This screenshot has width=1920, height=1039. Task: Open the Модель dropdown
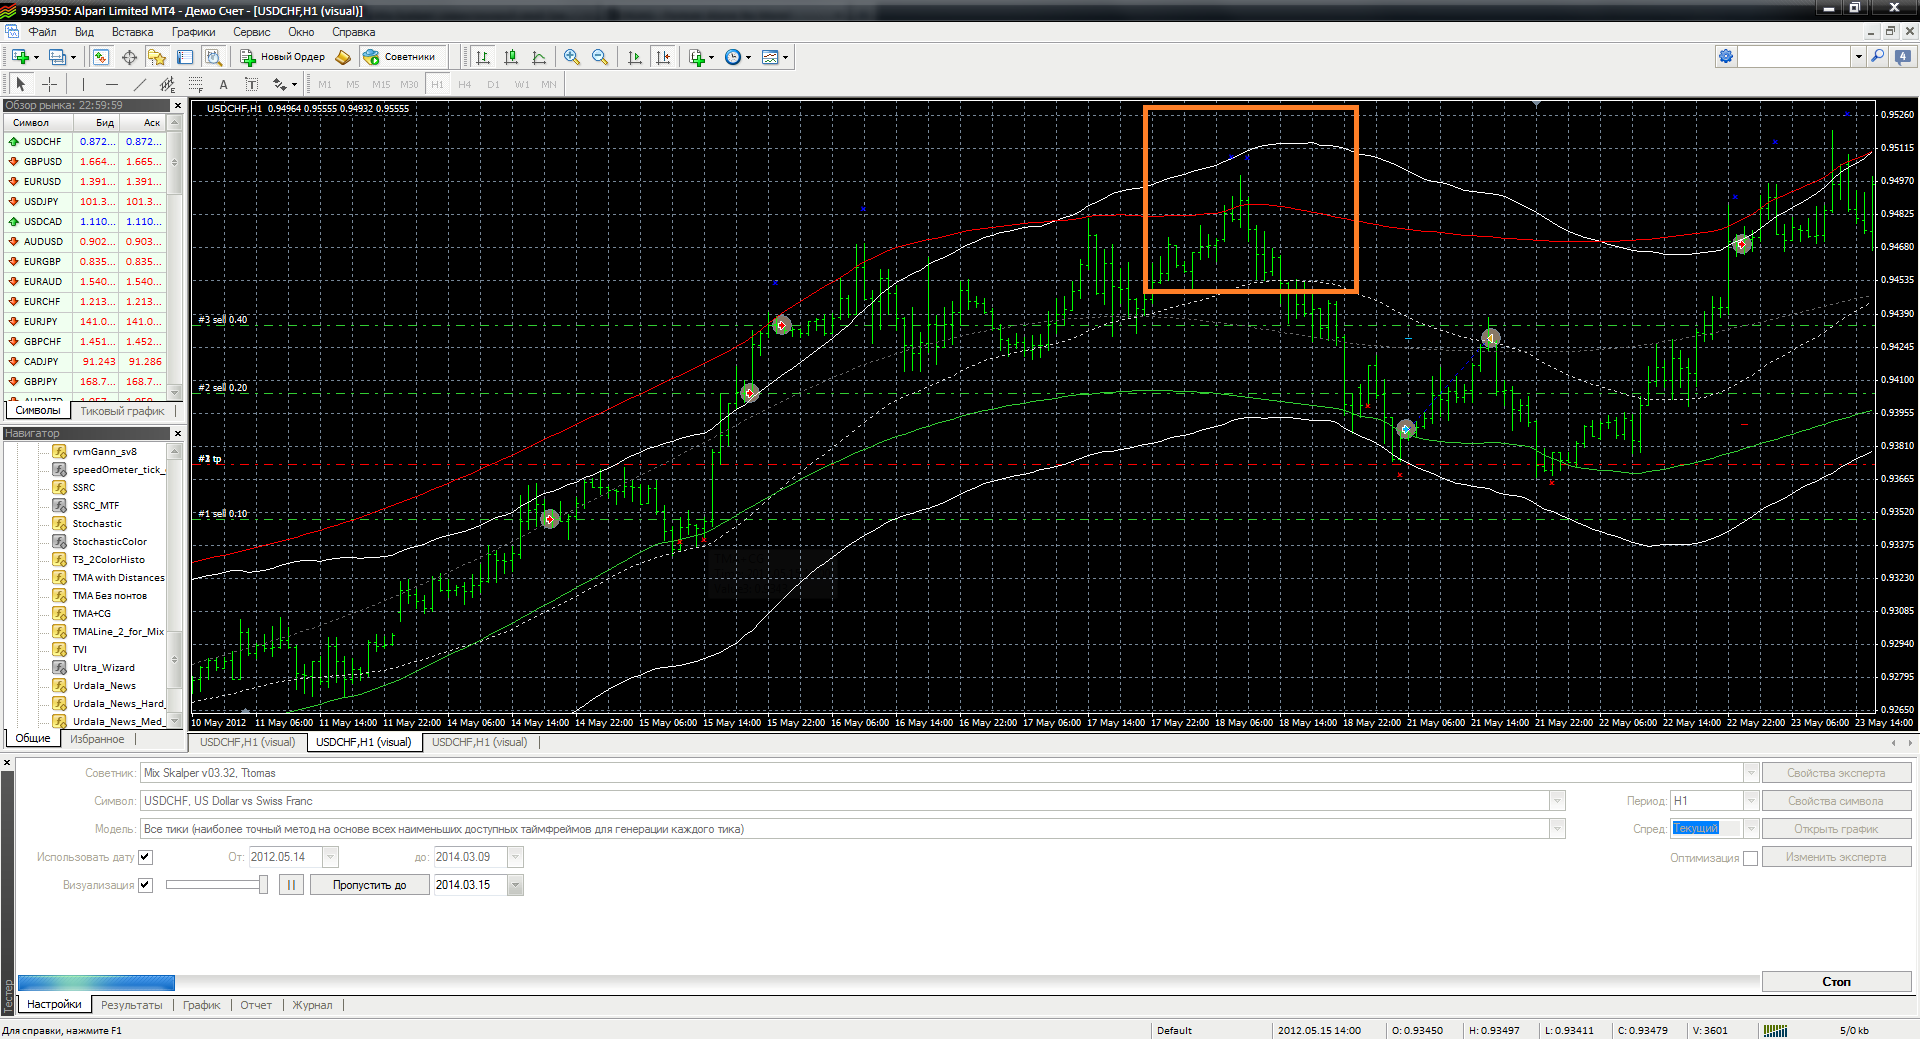pos(1557,829)
